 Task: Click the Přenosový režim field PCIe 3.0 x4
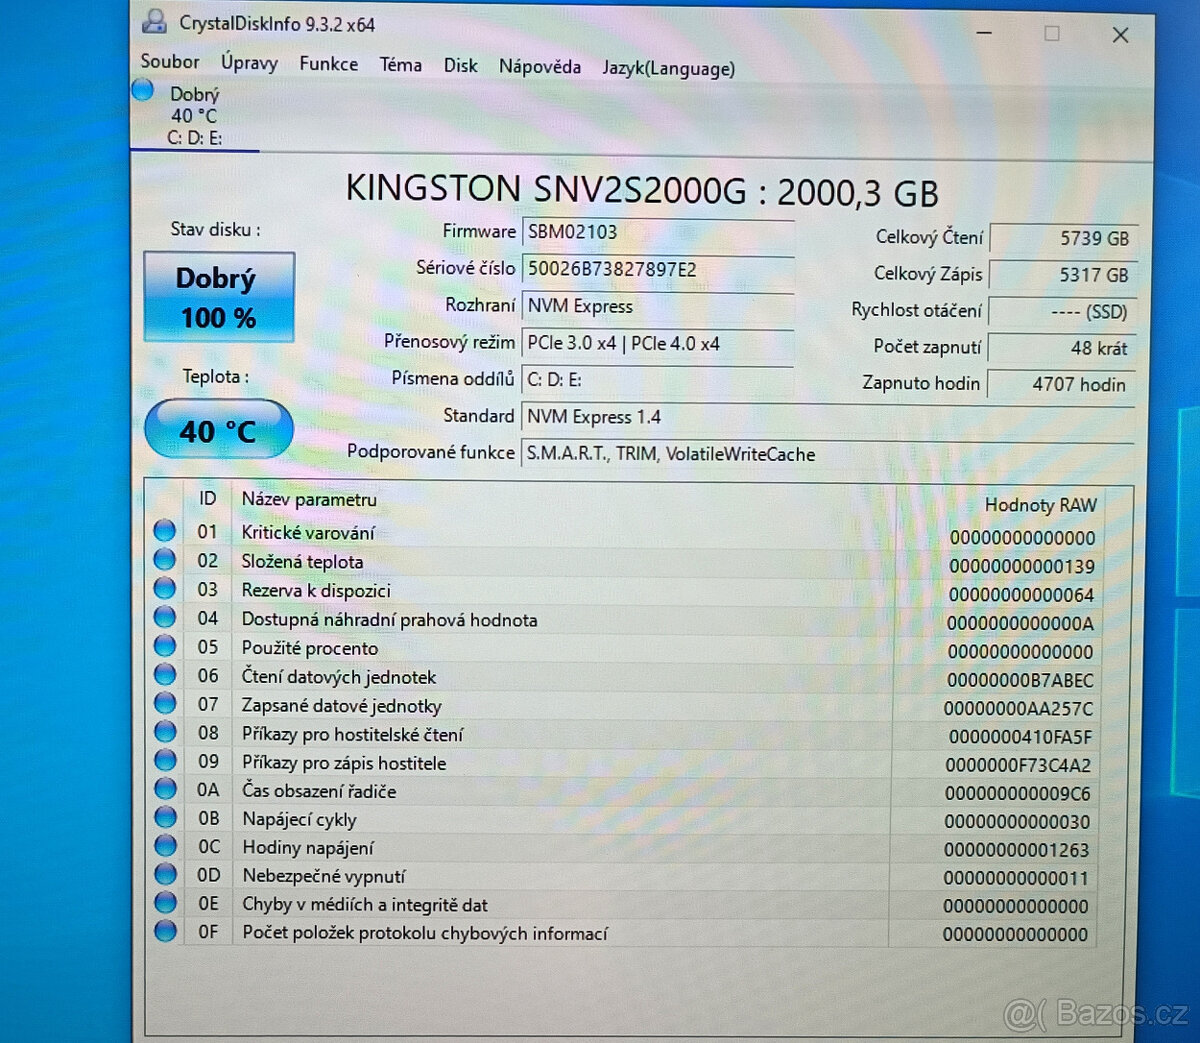(x=658, y=343)
